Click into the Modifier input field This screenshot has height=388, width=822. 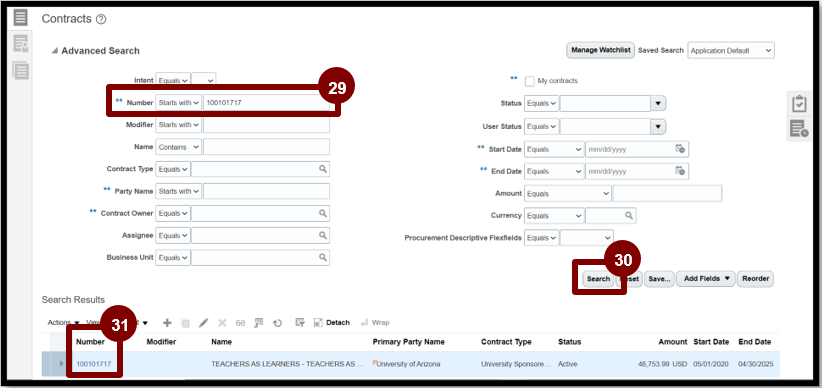266,125
